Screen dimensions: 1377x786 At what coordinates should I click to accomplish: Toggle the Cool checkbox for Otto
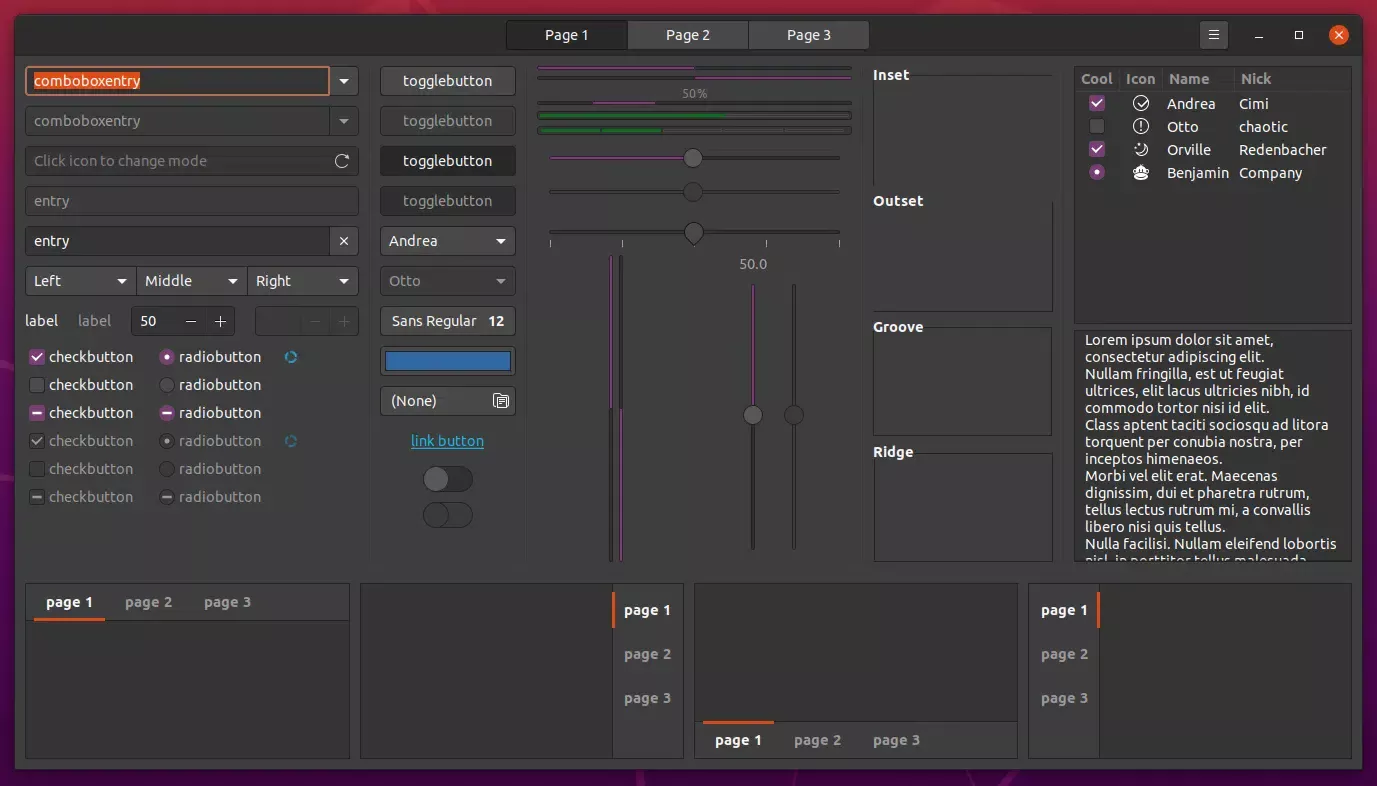[x=1097, y=127]
